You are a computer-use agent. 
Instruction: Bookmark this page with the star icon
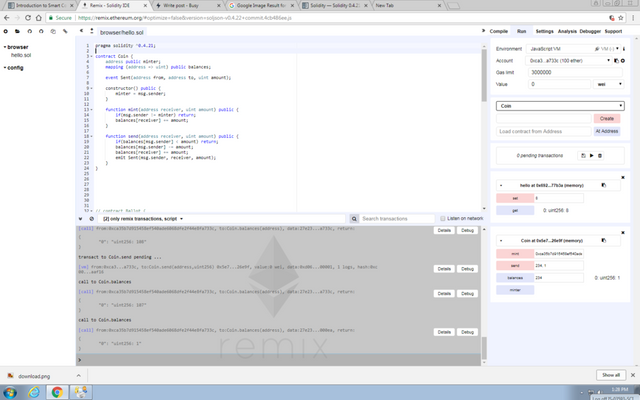(621, 18)
